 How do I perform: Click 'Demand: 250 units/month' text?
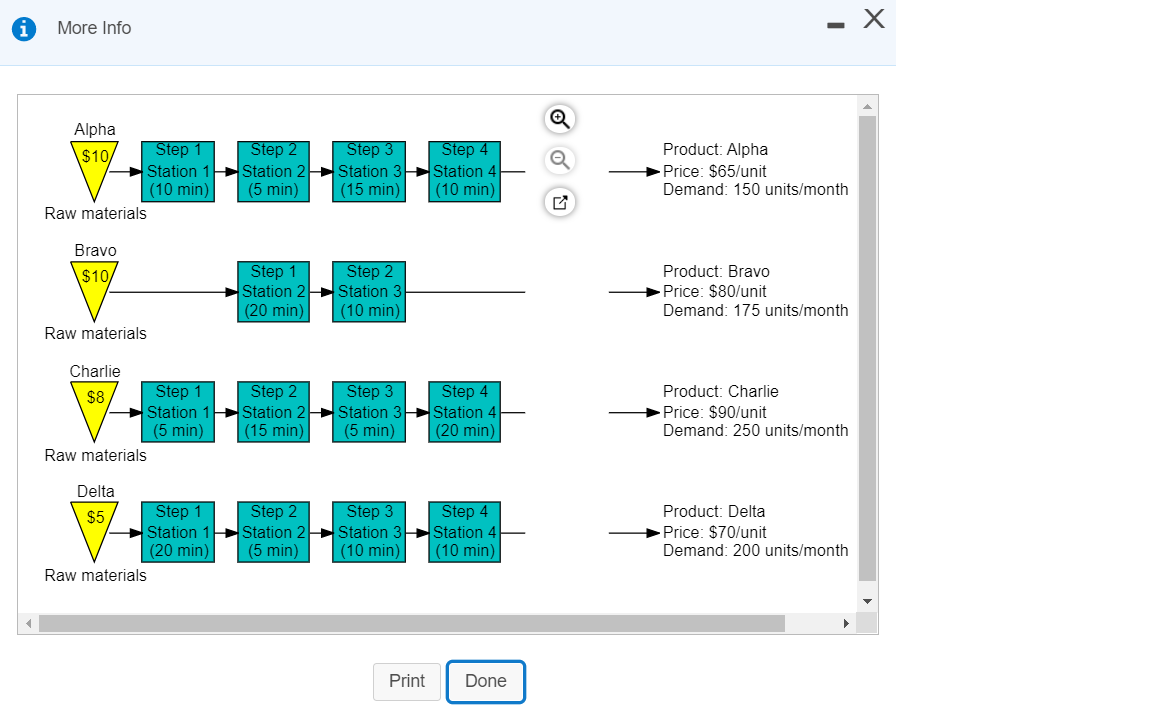click(755, 430)
